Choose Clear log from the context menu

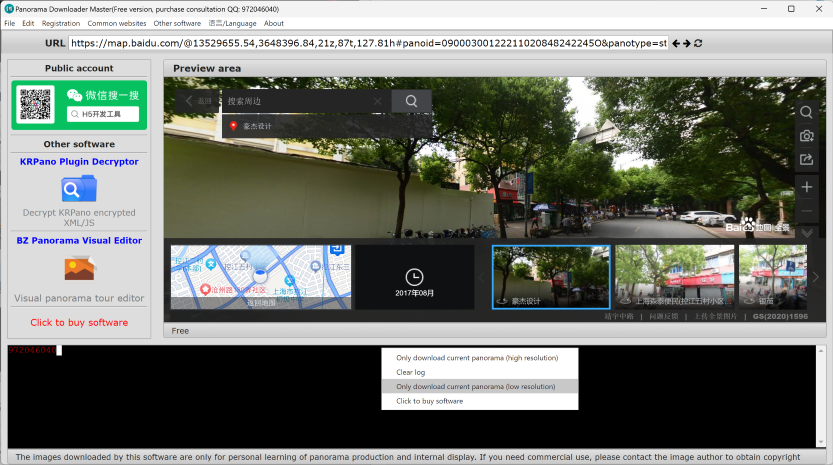tap(411, 372)
